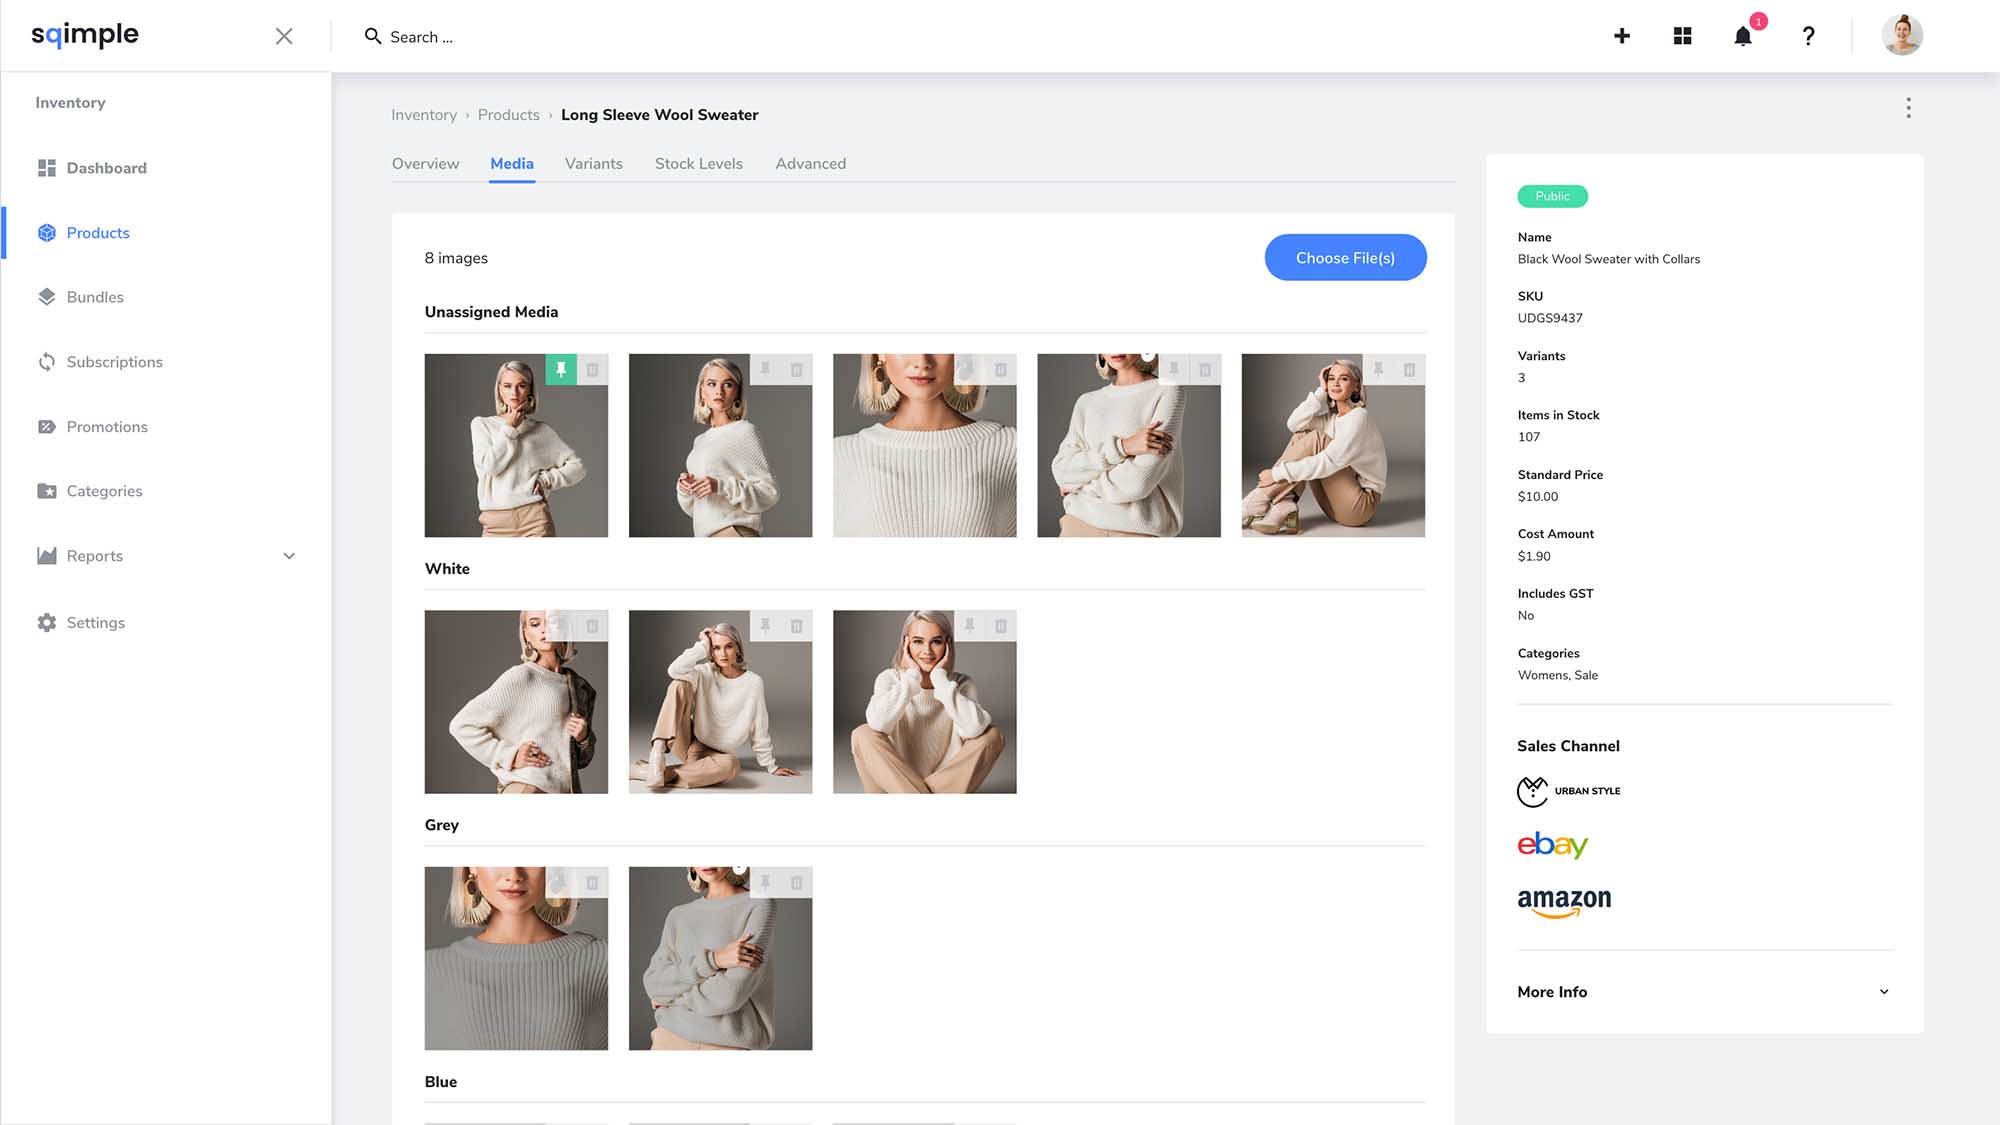Pin the second unassigned media image

coord(765,370)
